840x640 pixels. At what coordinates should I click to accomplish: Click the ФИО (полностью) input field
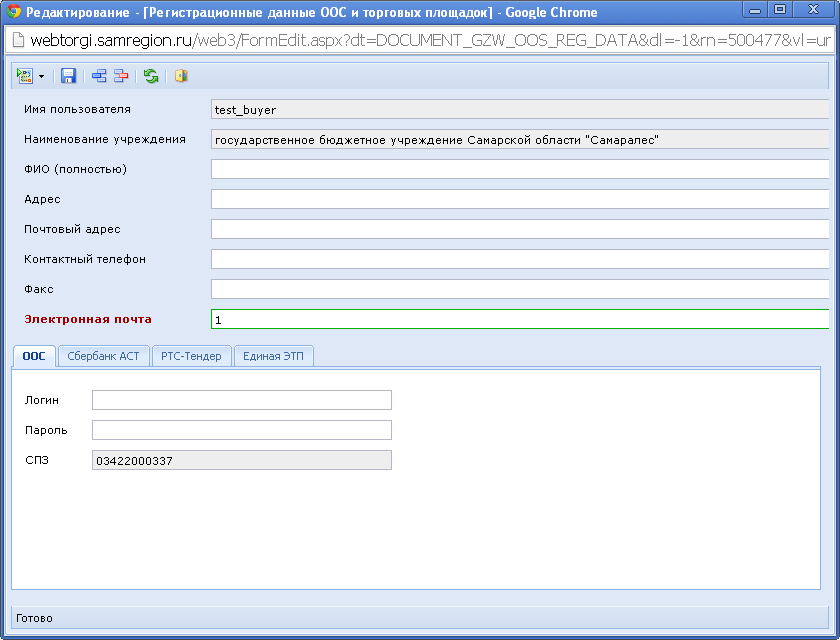(520, 169)
